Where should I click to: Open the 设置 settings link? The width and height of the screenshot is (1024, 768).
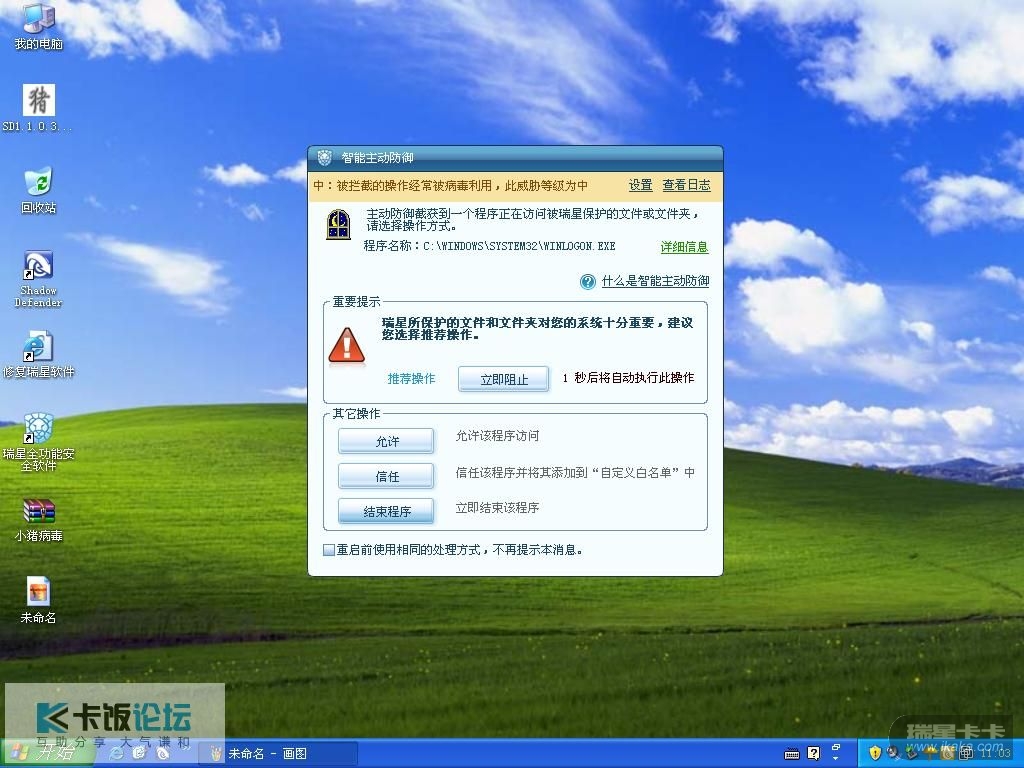click(x=641, y=185)
